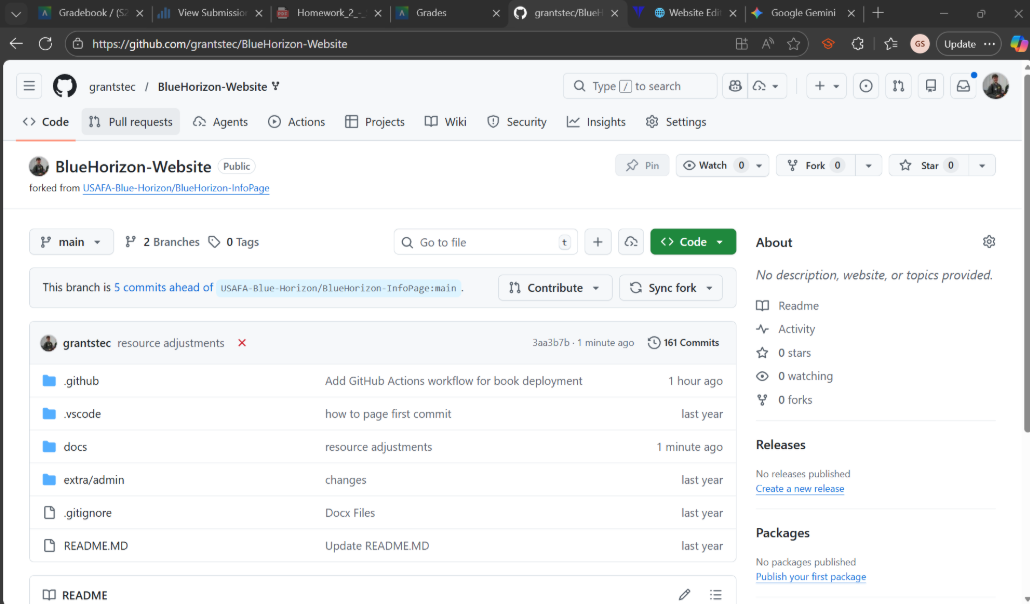1030x604 pixels.
Task: View 0 Tags link
Action: (x=234, y=242)
